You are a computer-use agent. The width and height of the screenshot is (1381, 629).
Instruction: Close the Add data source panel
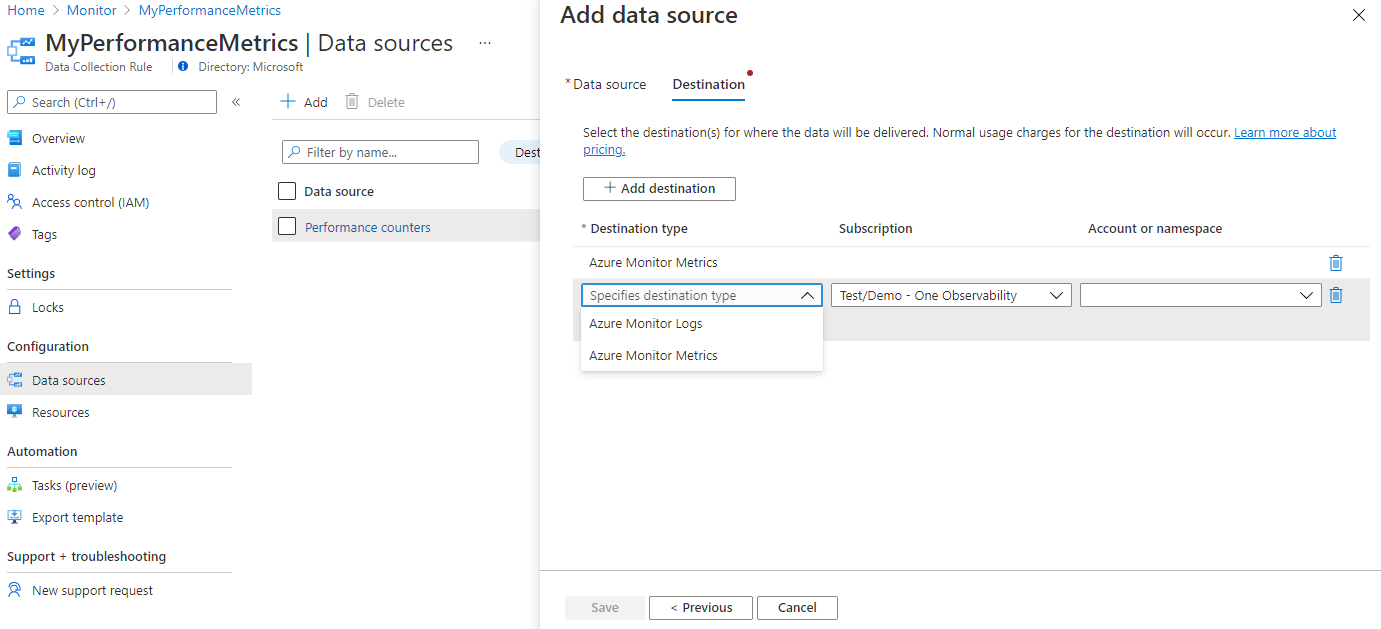pos(1358,15)
